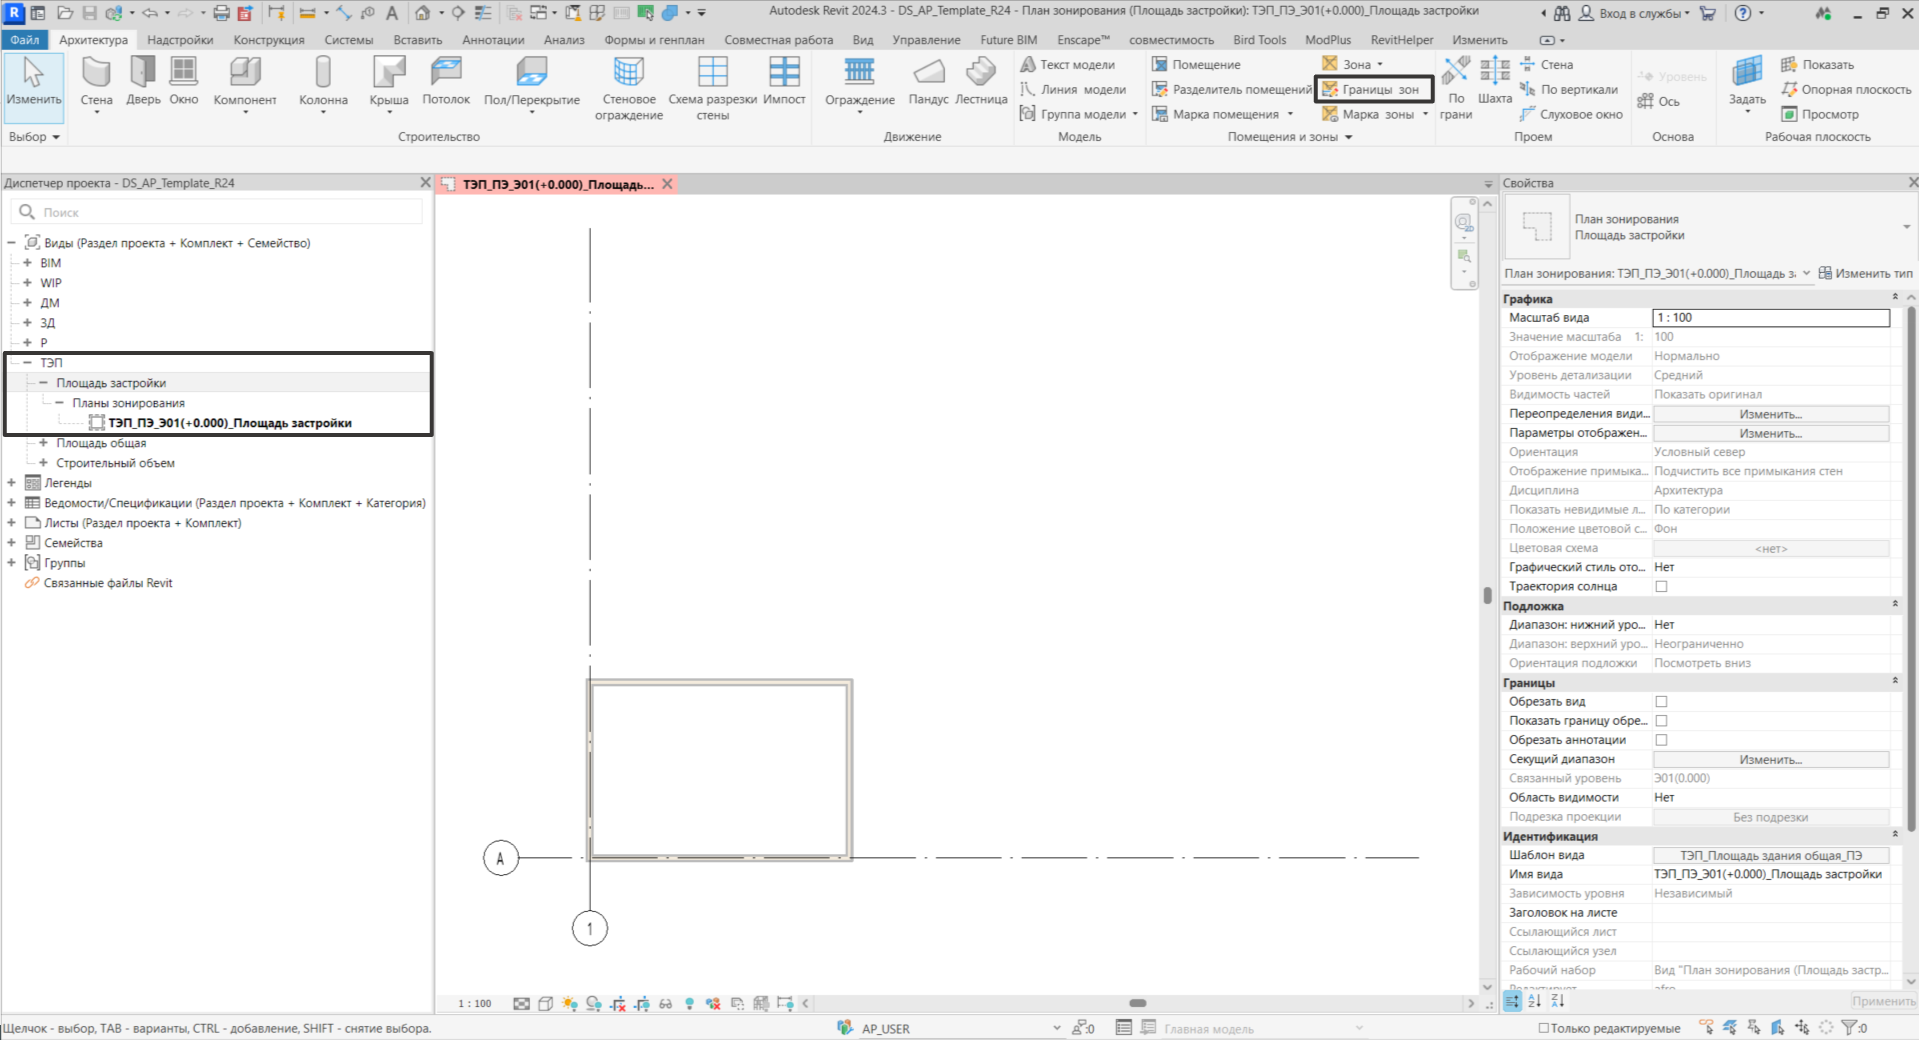
Task: Enable the Обрезать вид checkbox
Action: click(1661, 702)
